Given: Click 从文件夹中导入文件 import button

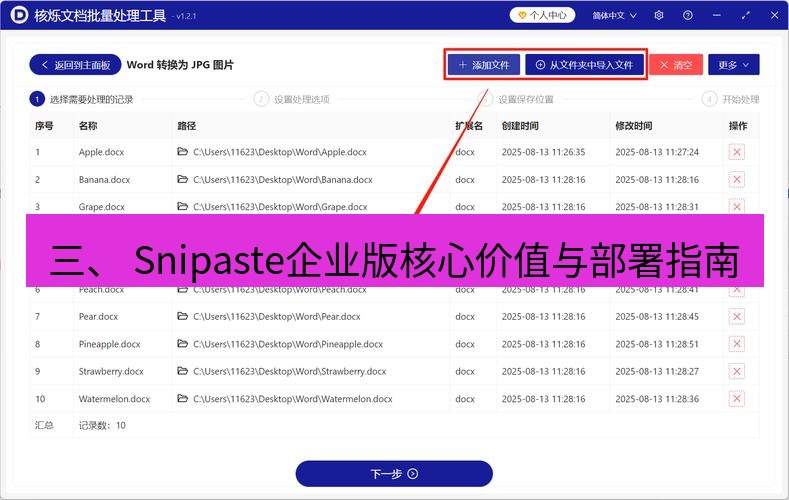Looking at the screenshot, I should (x=584, y=65).
